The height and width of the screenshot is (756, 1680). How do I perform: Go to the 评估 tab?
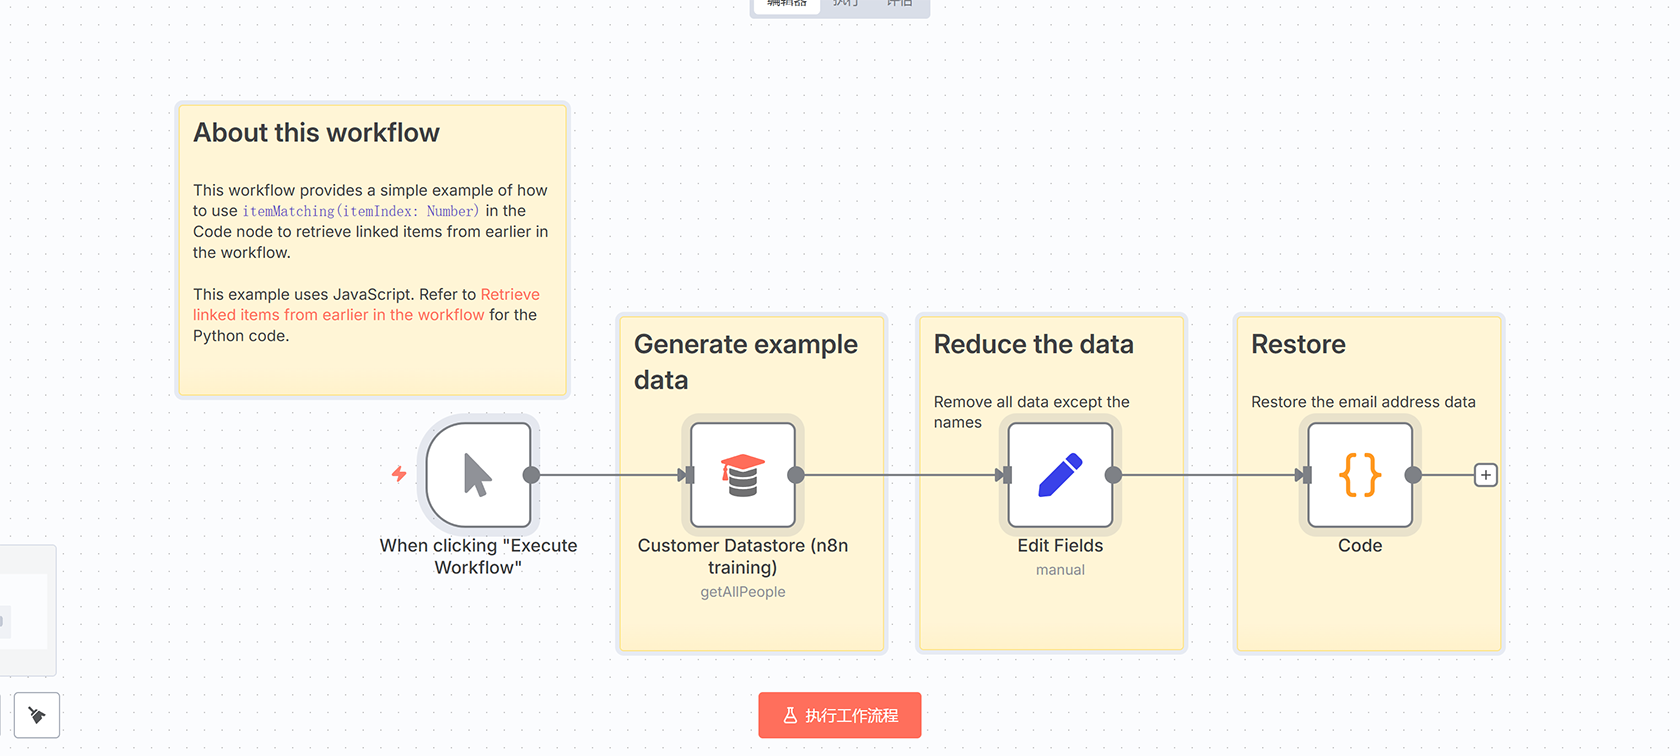tap(899, 4)
